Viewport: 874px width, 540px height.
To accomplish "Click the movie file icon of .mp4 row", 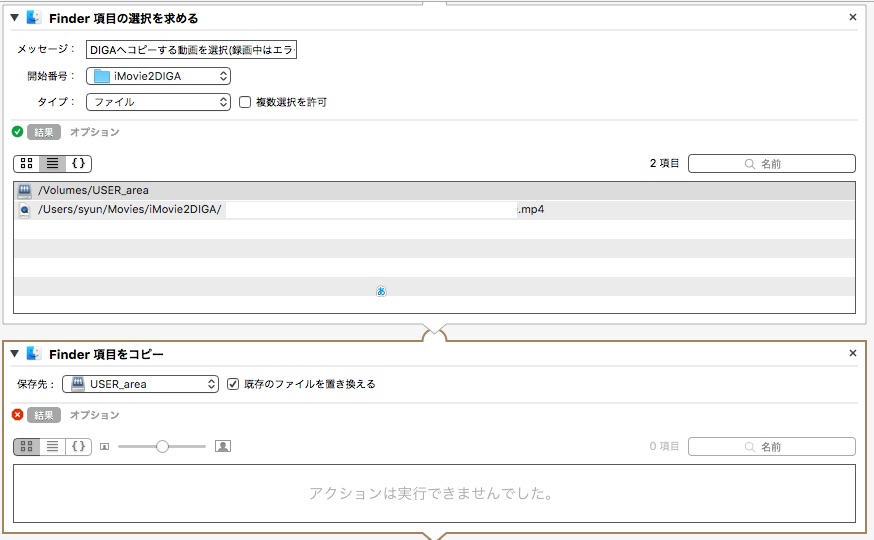I will tap(25, 210).
